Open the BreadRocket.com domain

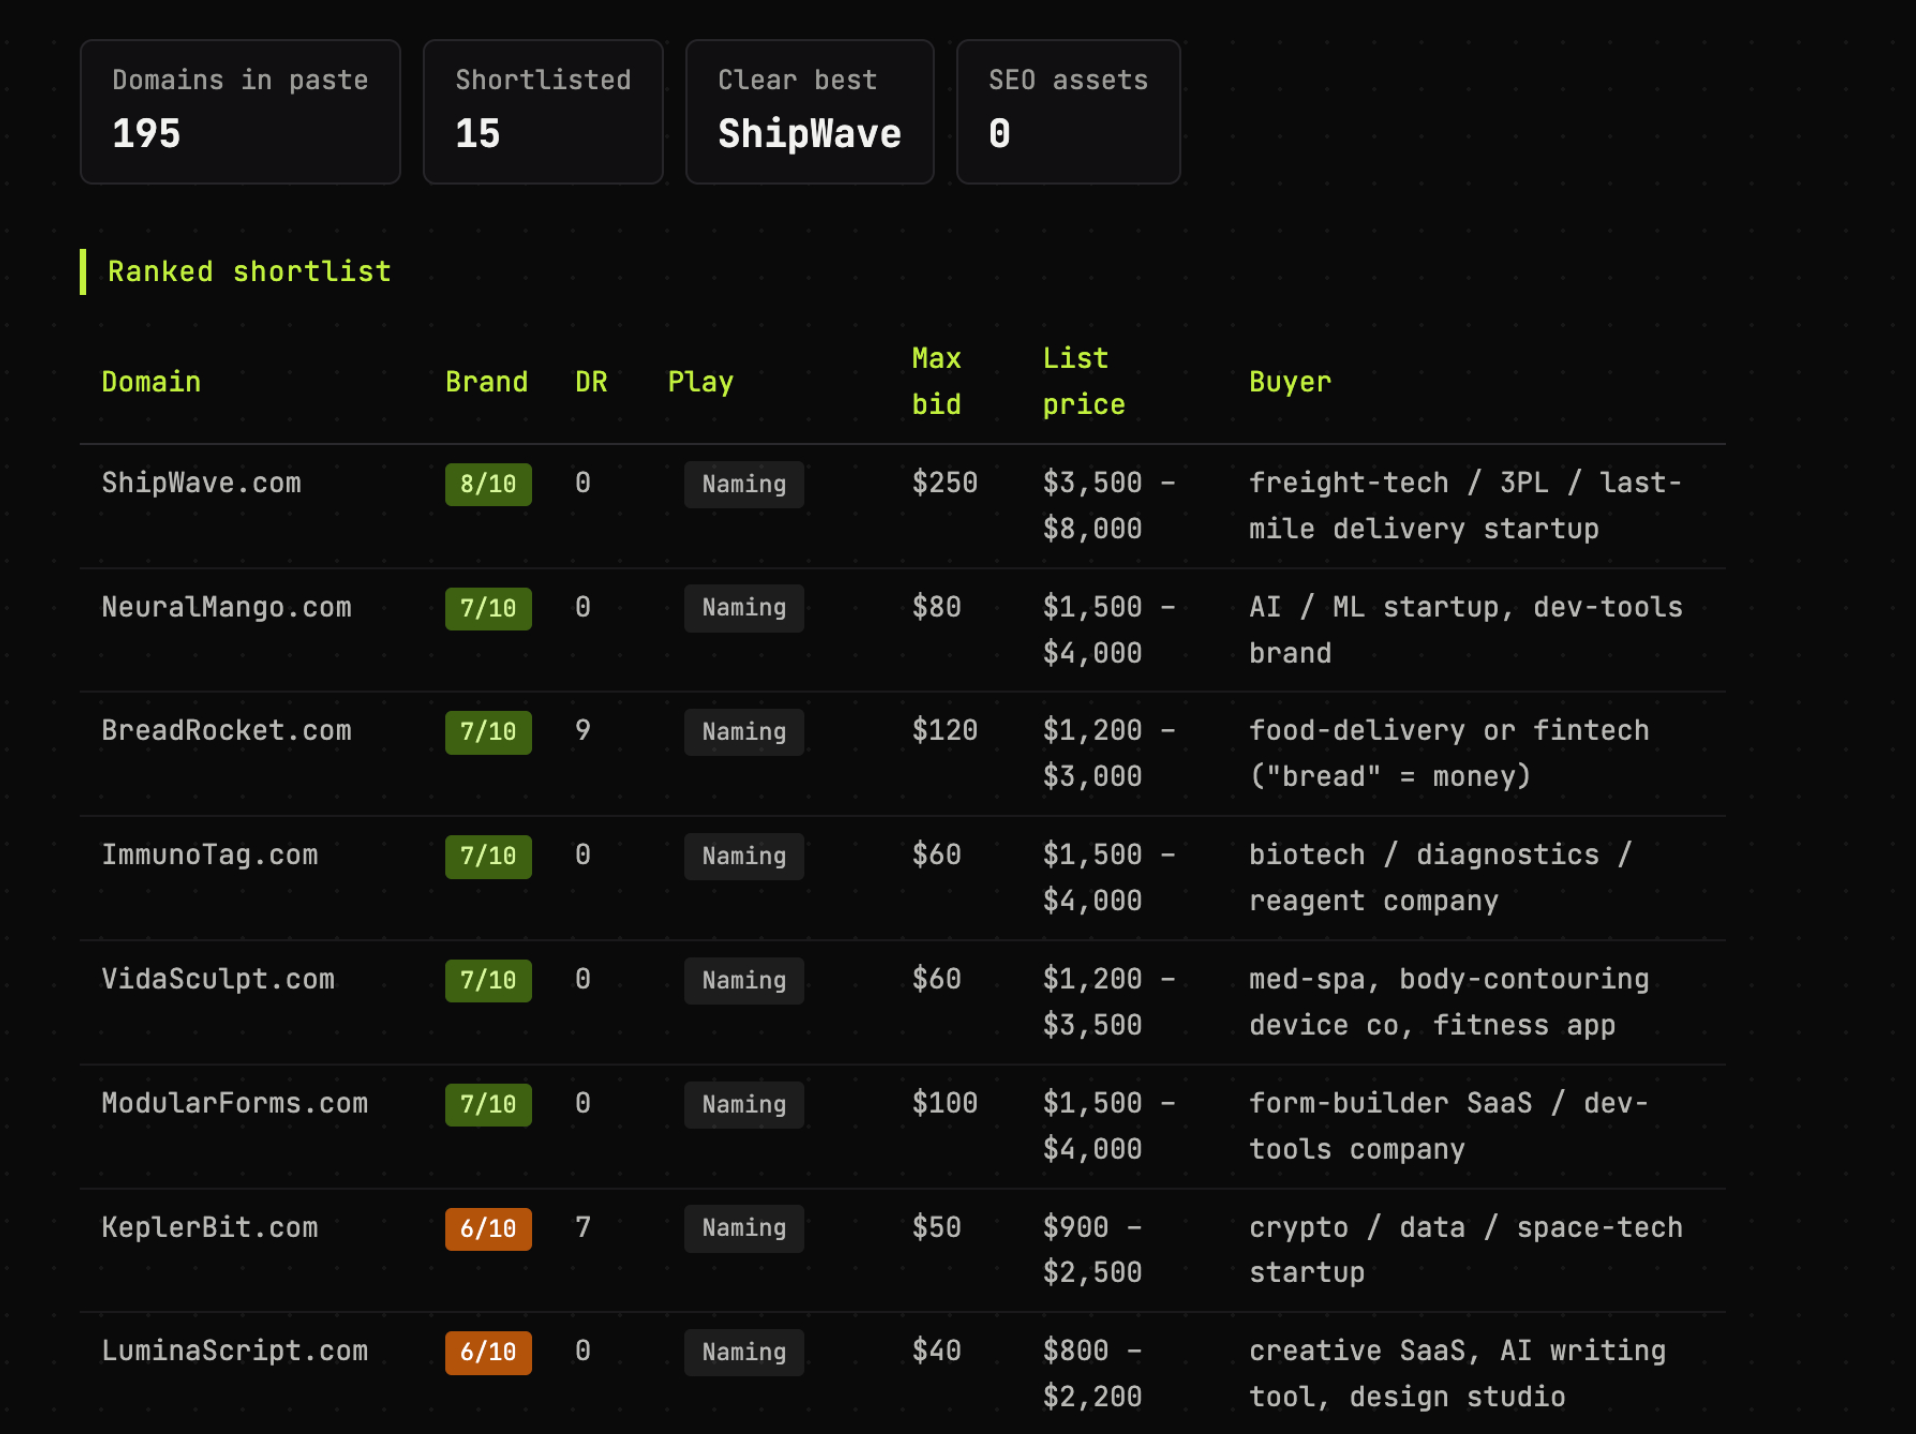pos(226,731)
